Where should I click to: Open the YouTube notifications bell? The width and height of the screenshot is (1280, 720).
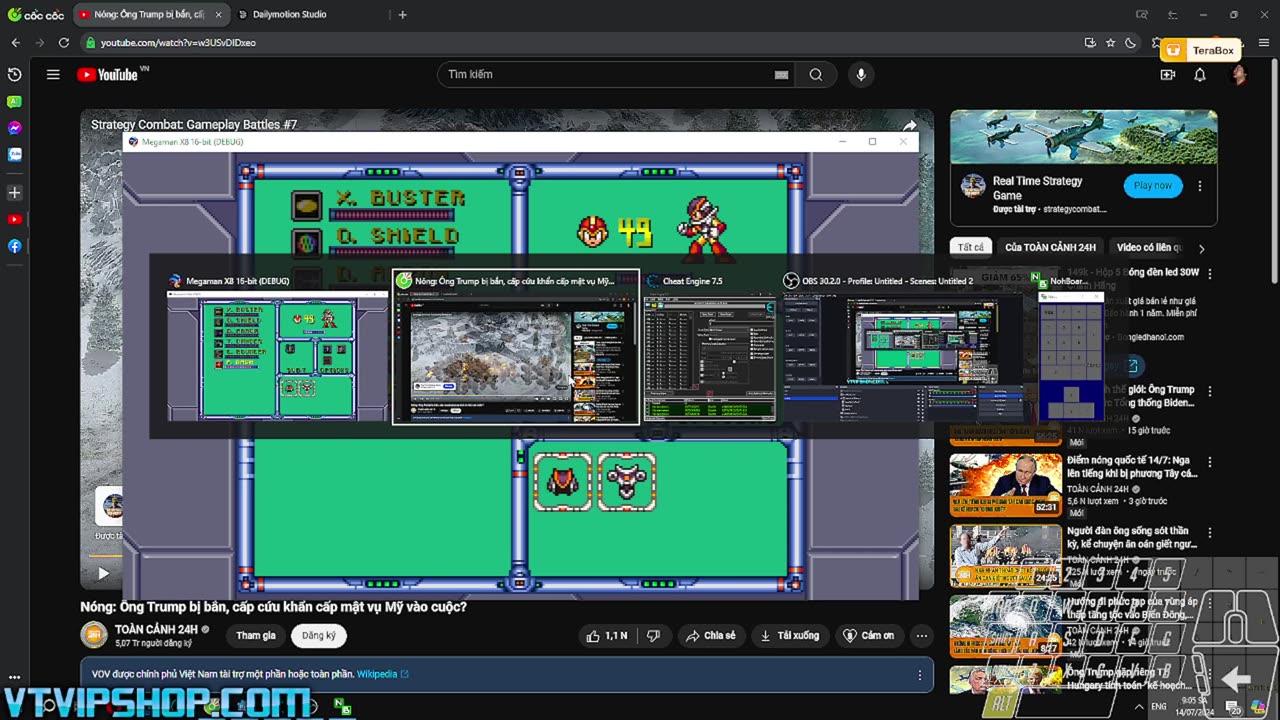[1200, 74]
